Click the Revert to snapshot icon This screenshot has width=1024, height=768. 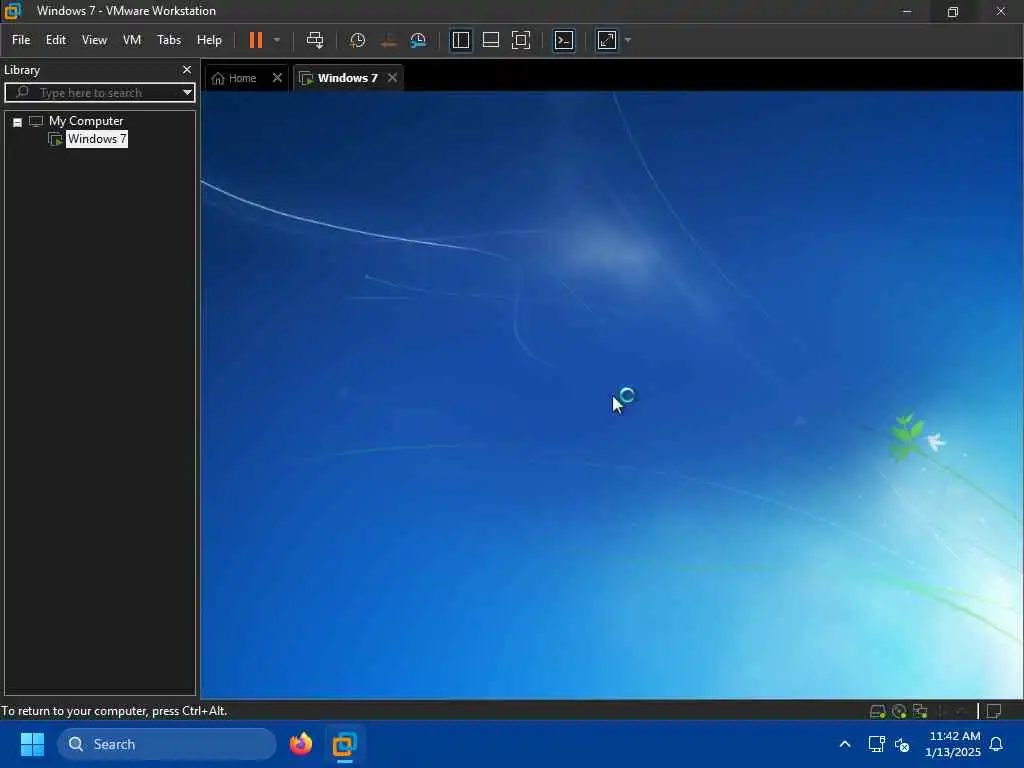pyautogui.click(x=388, y=40)
